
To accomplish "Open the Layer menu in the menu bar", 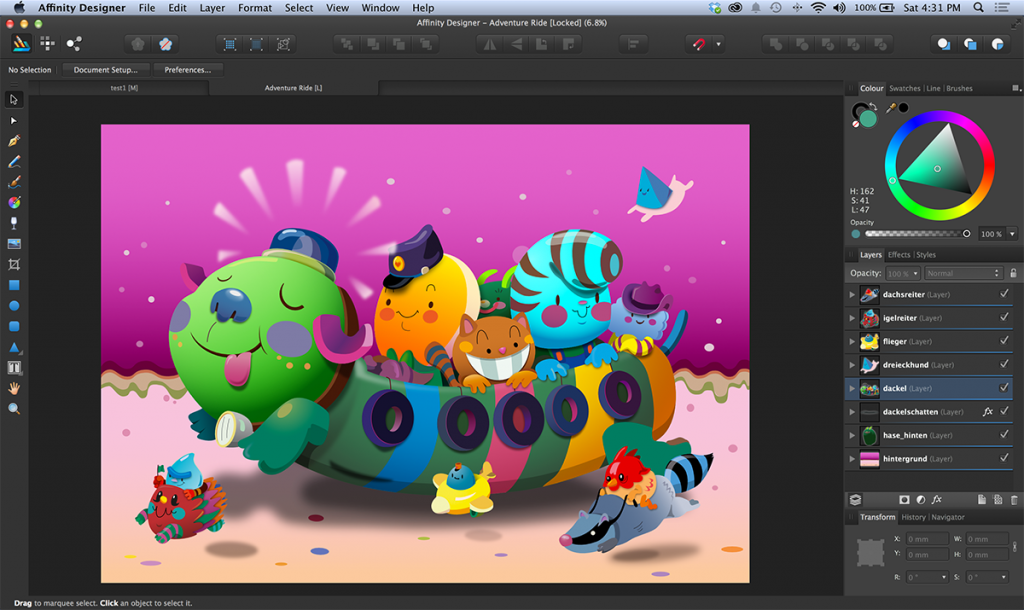I will tap(212, 8).
